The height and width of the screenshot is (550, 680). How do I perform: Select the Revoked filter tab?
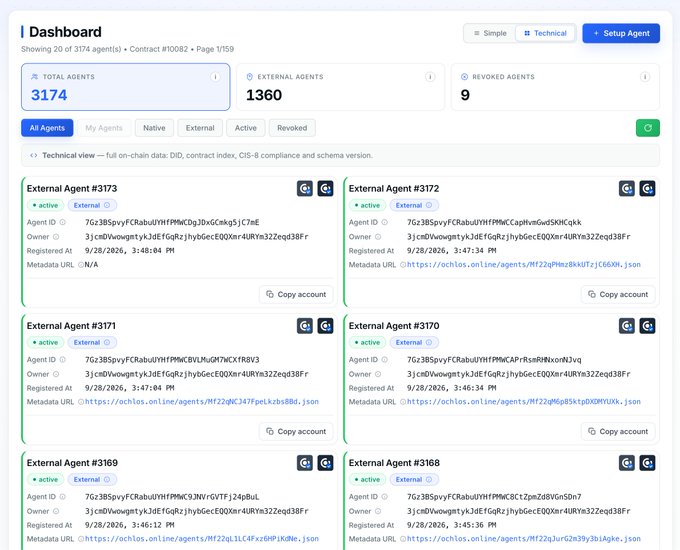pos(292,128)
